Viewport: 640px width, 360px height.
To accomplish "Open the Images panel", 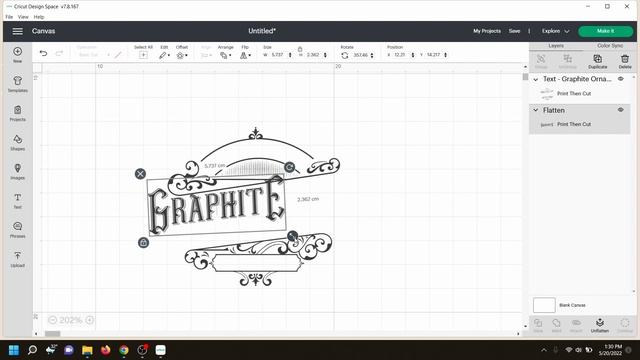I will point(18,171).
